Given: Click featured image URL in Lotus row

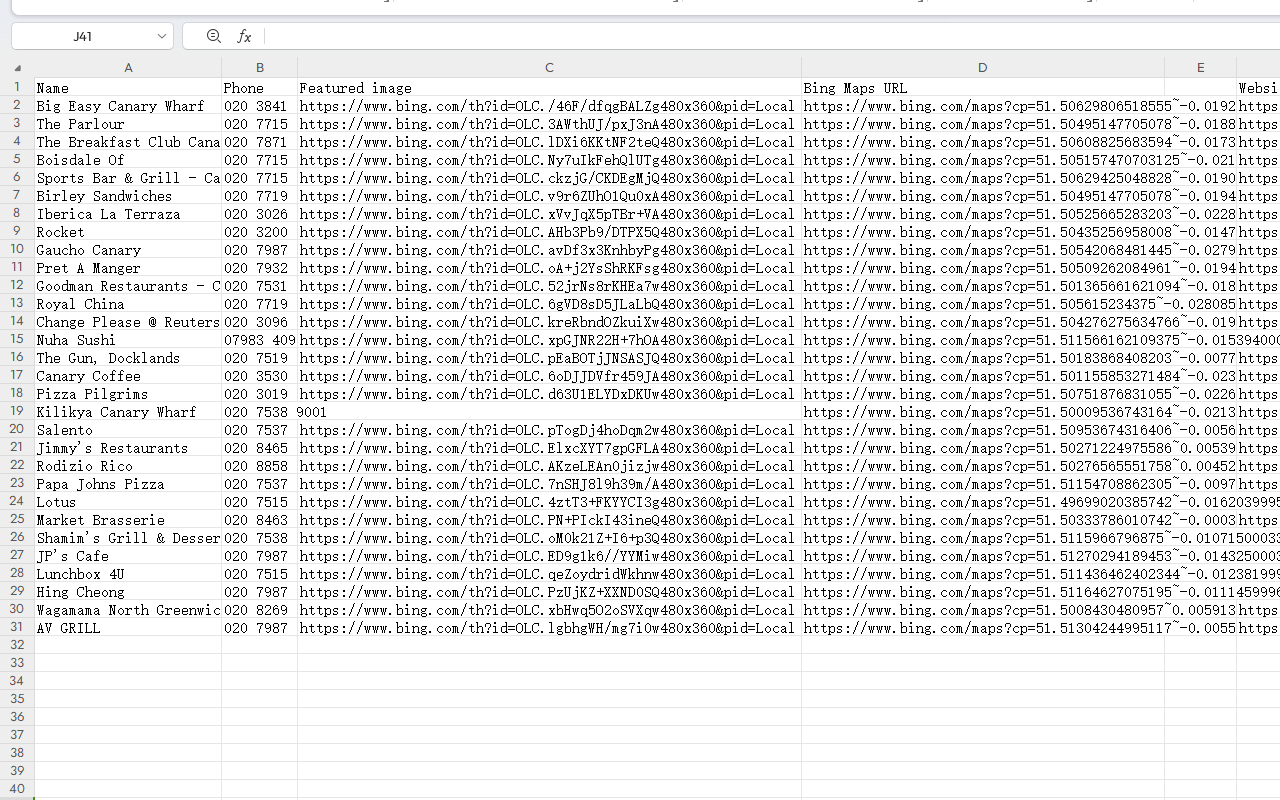Looking at the screenshot, I should [549, 502].
